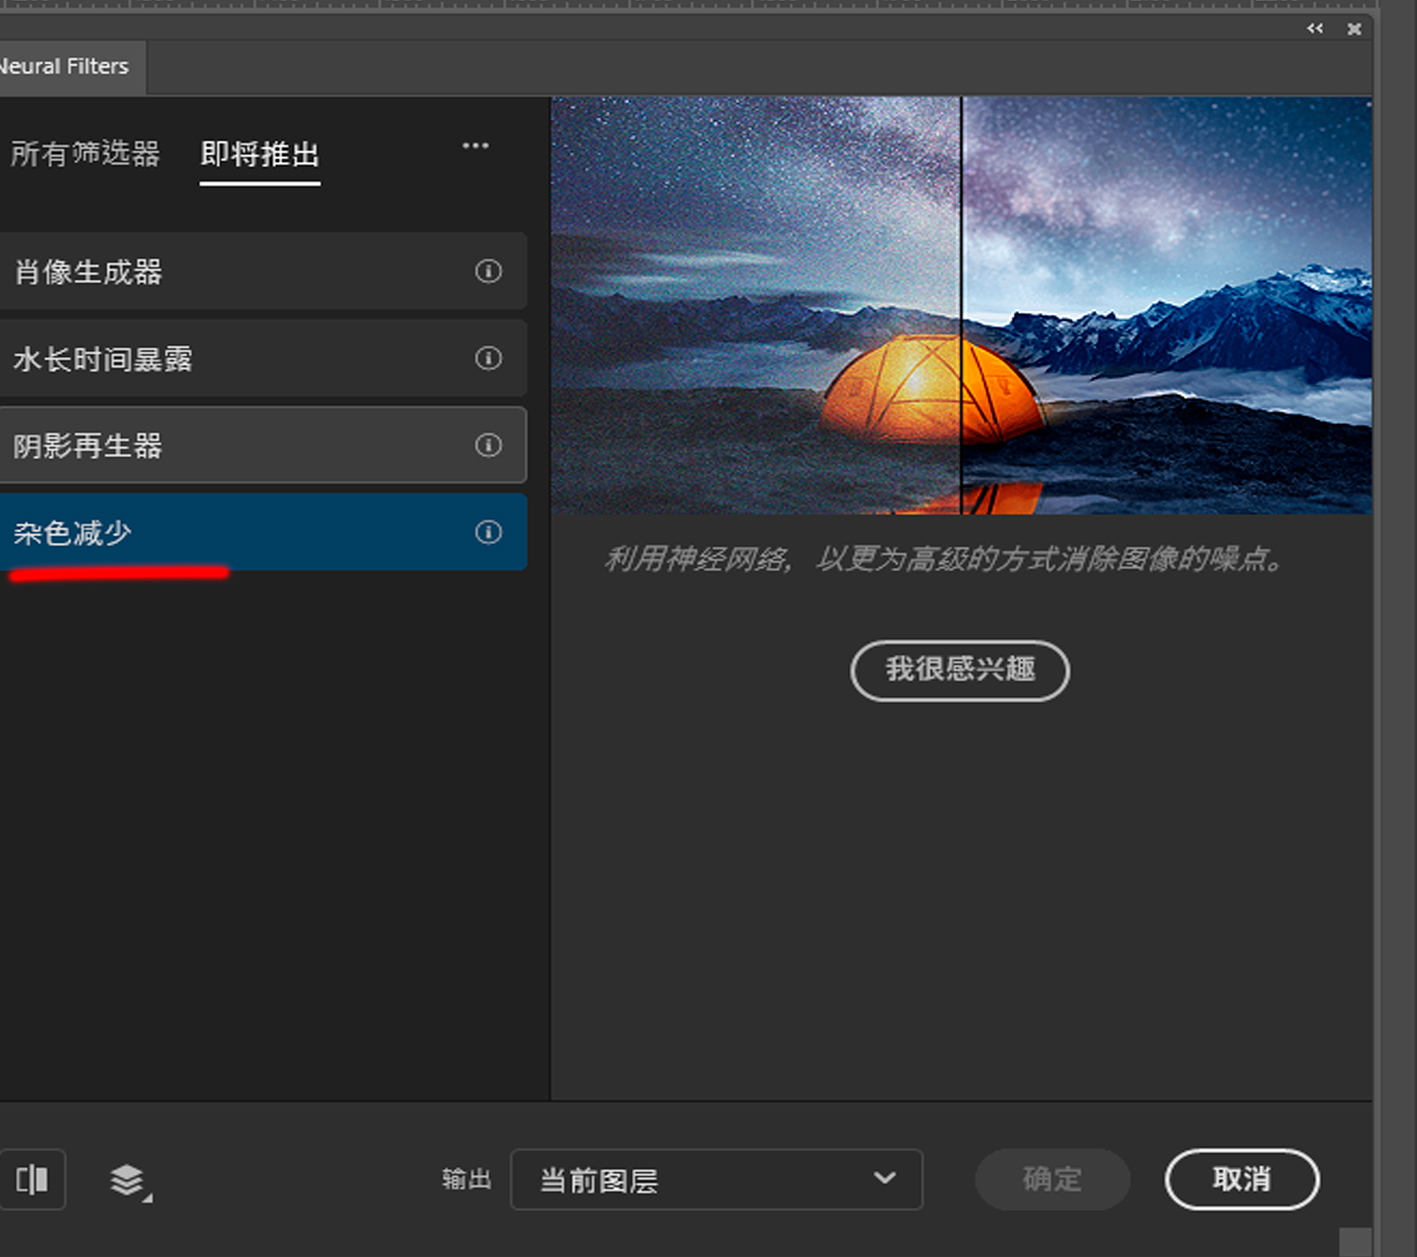Open info for 水长时间曝露 filter

click(x=488, y=358)
